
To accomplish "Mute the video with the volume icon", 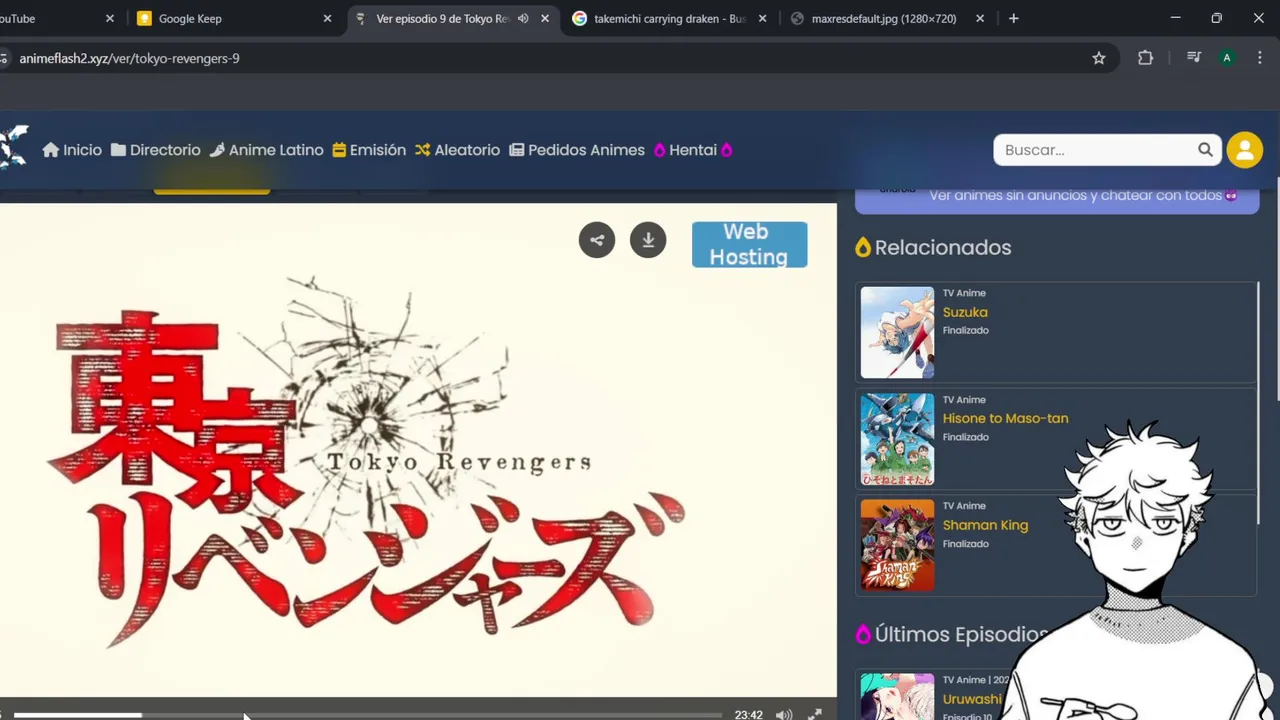I will tap(784, 714).
